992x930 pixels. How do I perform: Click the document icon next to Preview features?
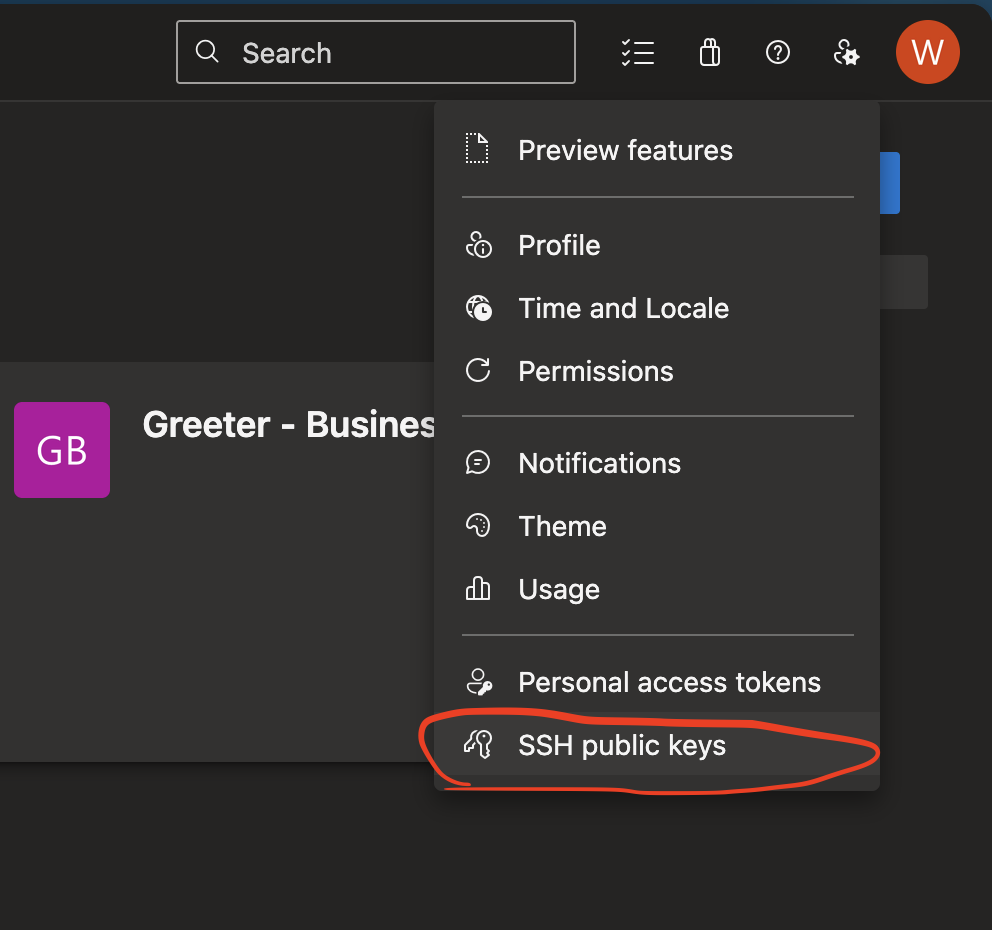click(x=478, y=148)
